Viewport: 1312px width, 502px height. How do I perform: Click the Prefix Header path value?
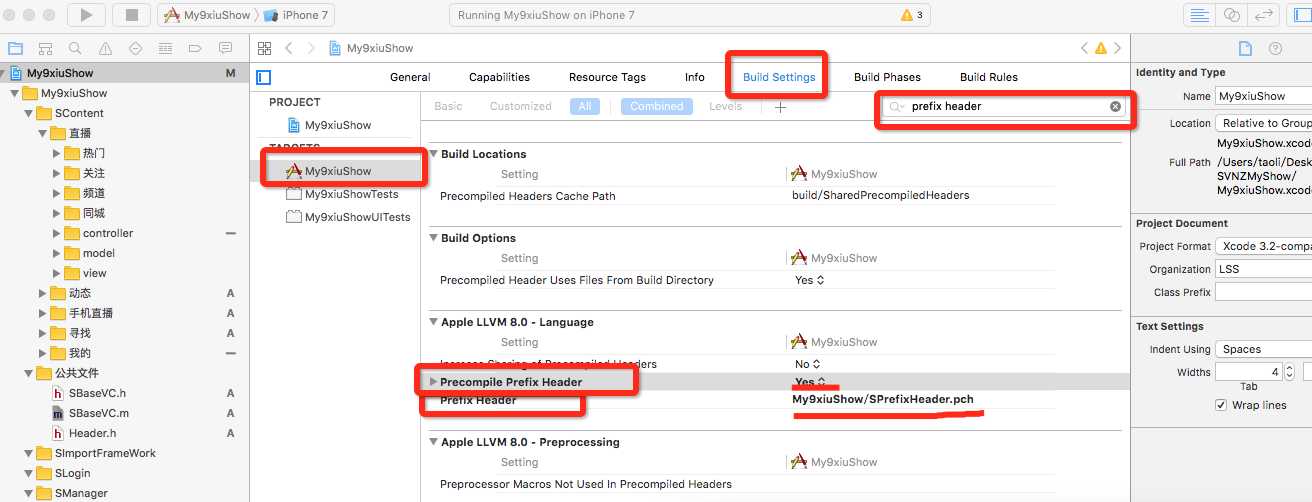(x=882, y=400)
